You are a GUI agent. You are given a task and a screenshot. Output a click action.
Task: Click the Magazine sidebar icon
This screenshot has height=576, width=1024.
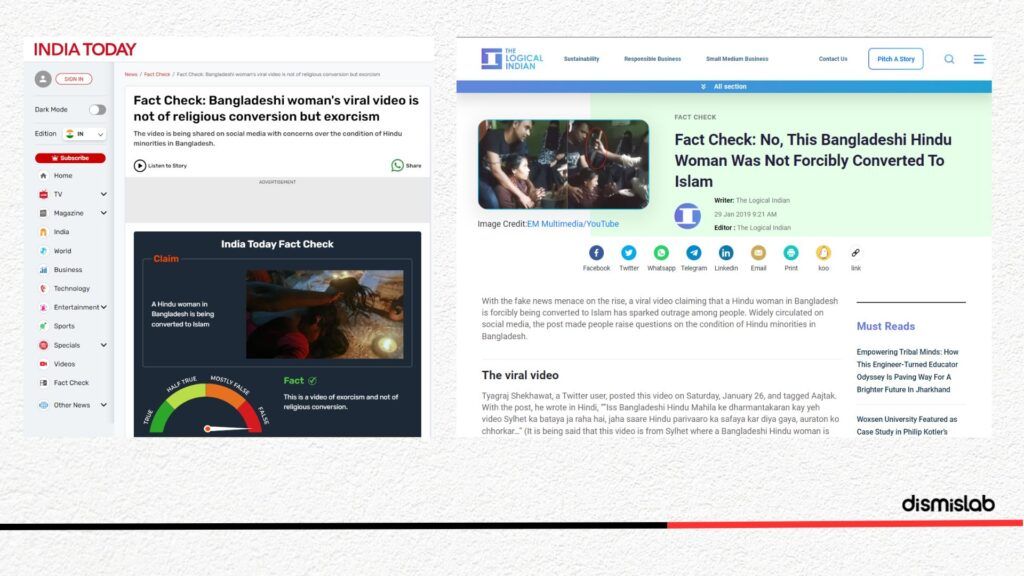(x=43, y=214)
